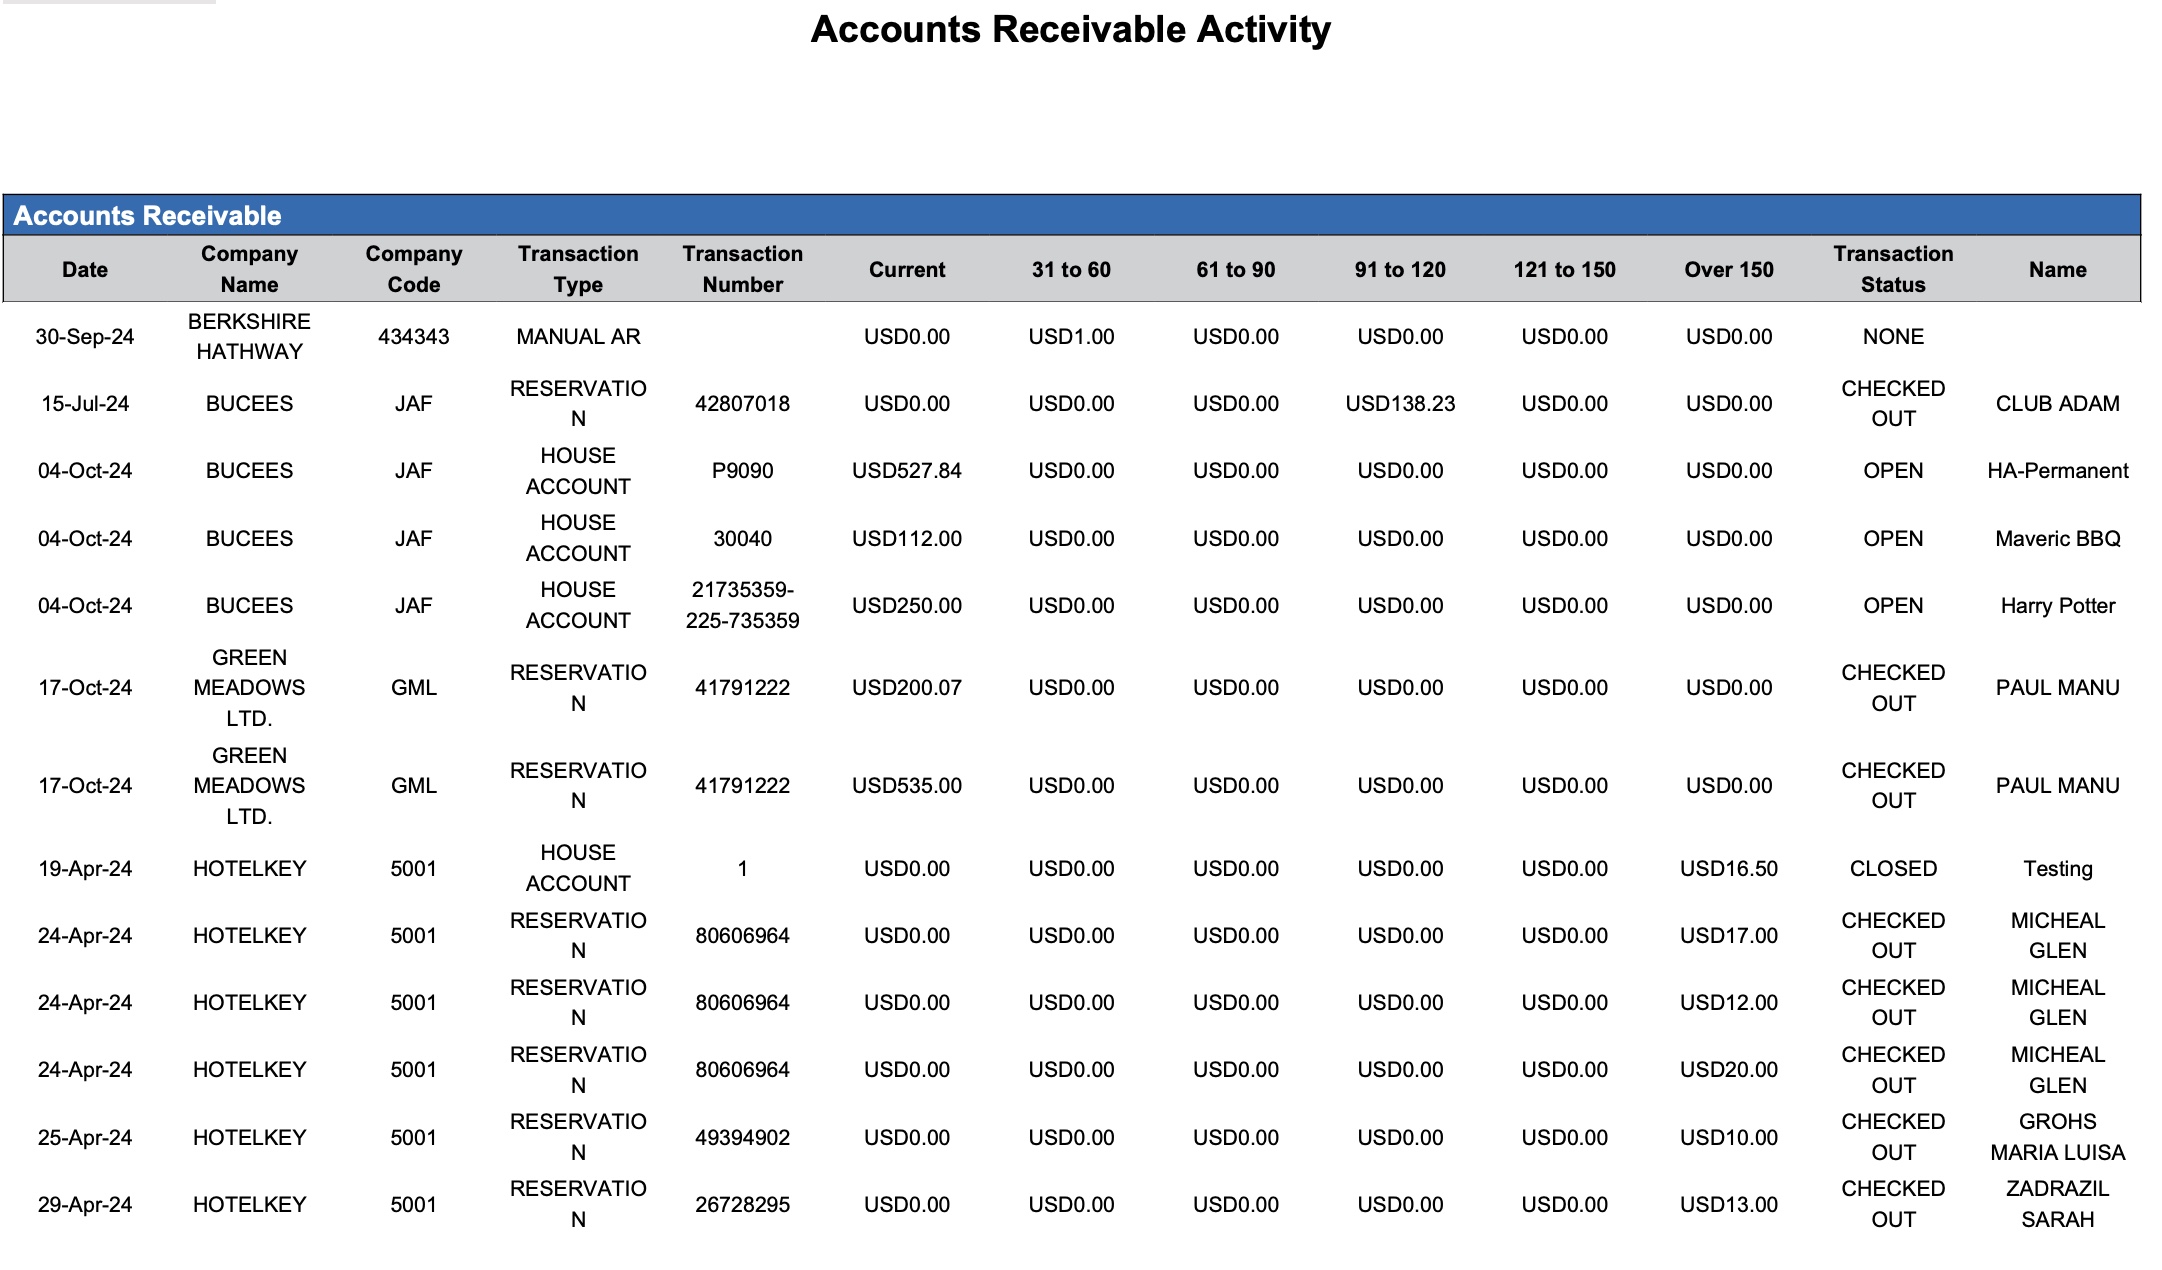Click the Accounts Receivable Activity report title
The image size is (2162, 1270).
tap(1070, 31)
